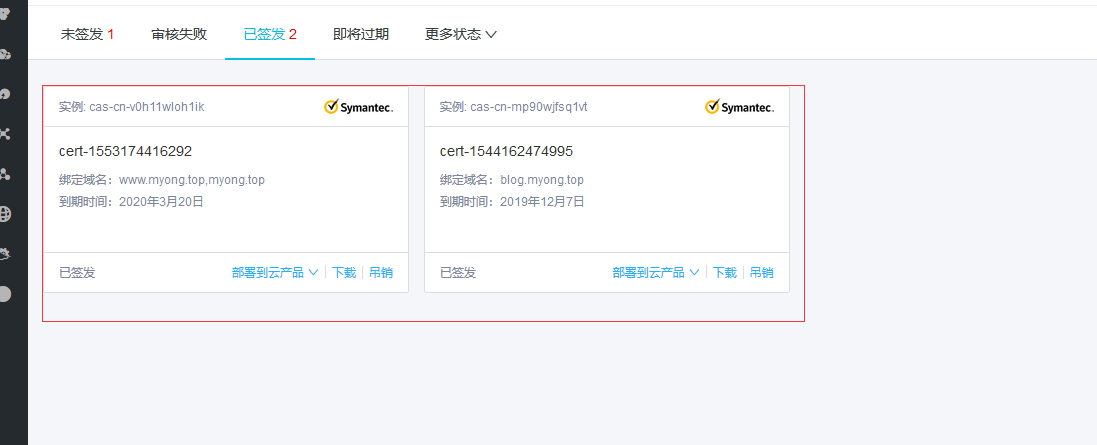The width and height of the screenshot is (1097, 445).
Task: Click Symantec logo on cert-1544162474995 card
Action: coord(739,107)
